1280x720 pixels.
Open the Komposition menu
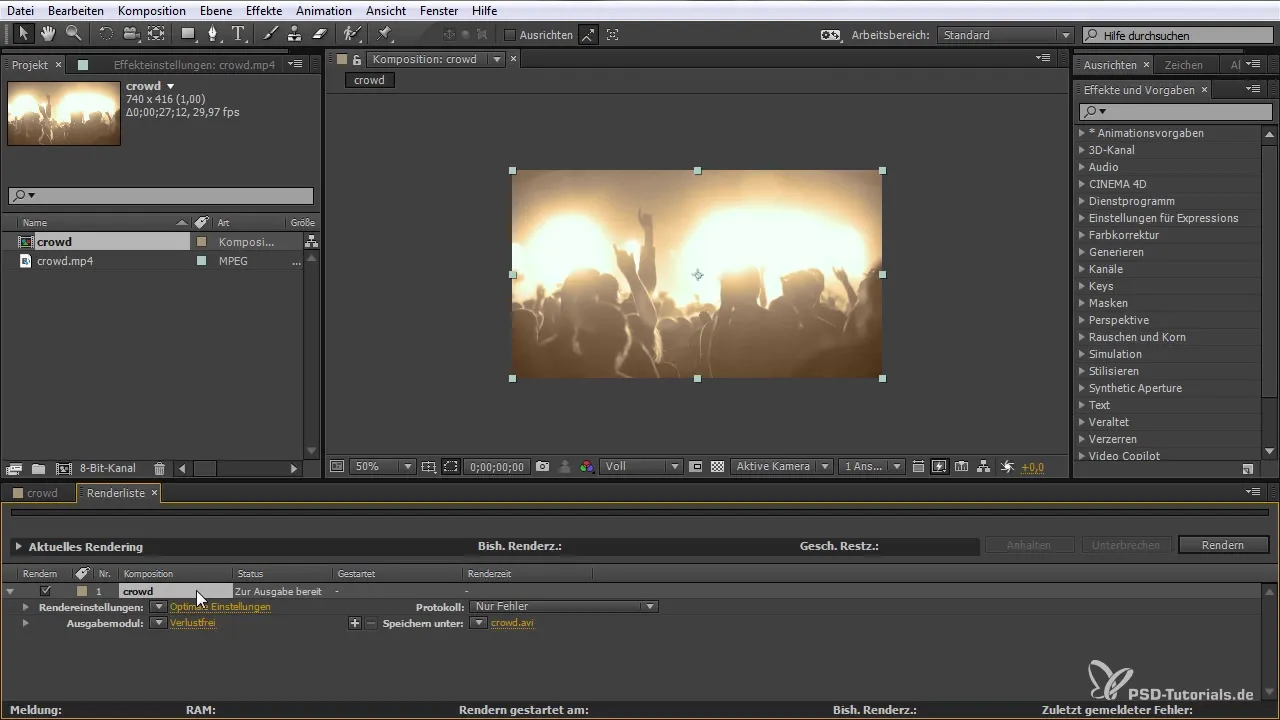coord(151,11)
